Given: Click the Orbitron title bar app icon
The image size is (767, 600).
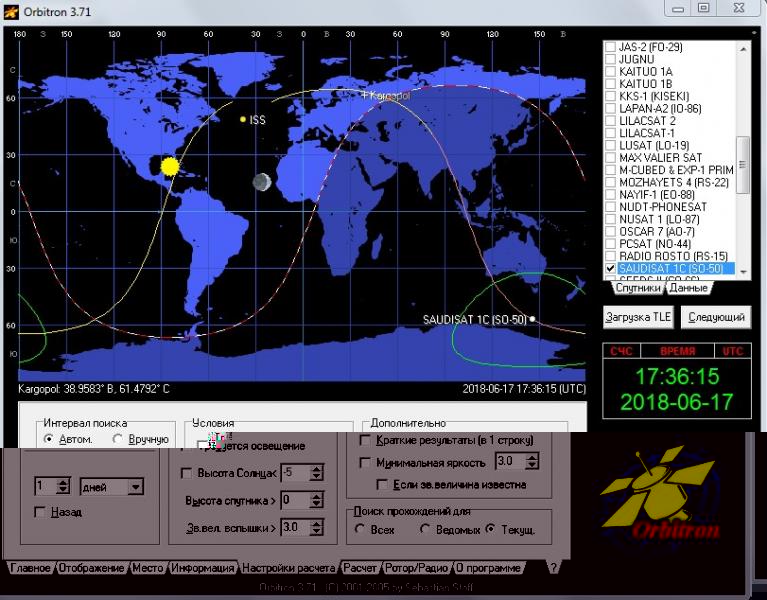Looking at the screenshot, I should tap(12, 10).
